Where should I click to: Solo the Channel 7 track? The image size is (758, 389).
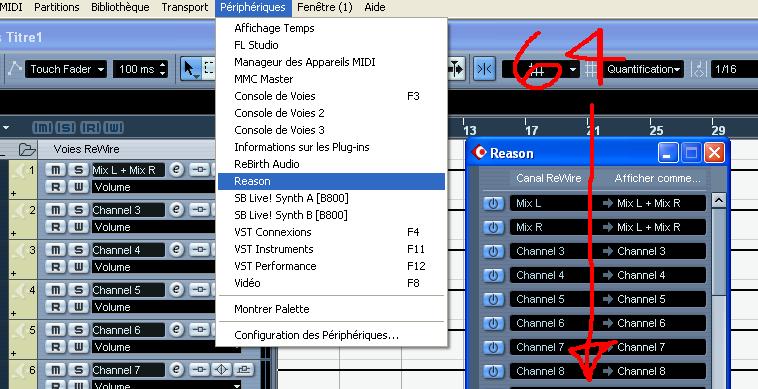coord(78,370)
